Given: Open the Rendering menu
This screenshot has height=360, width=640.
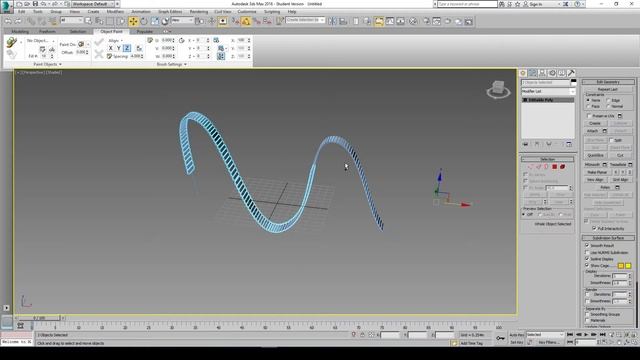Looking at the screenshot, I should [x=198, y=11].
